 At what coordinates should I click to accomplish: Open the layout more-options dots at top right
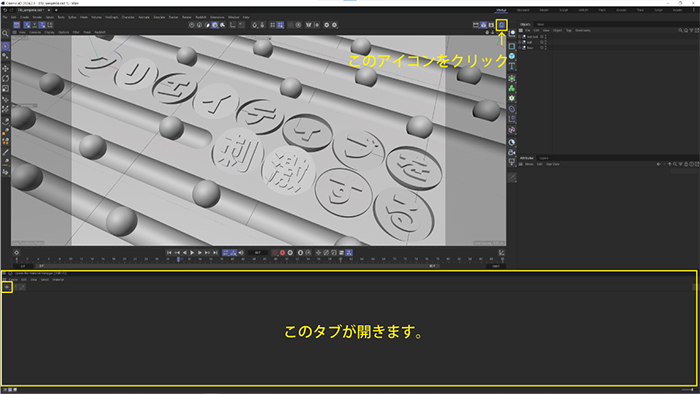(x=693, y=10)
